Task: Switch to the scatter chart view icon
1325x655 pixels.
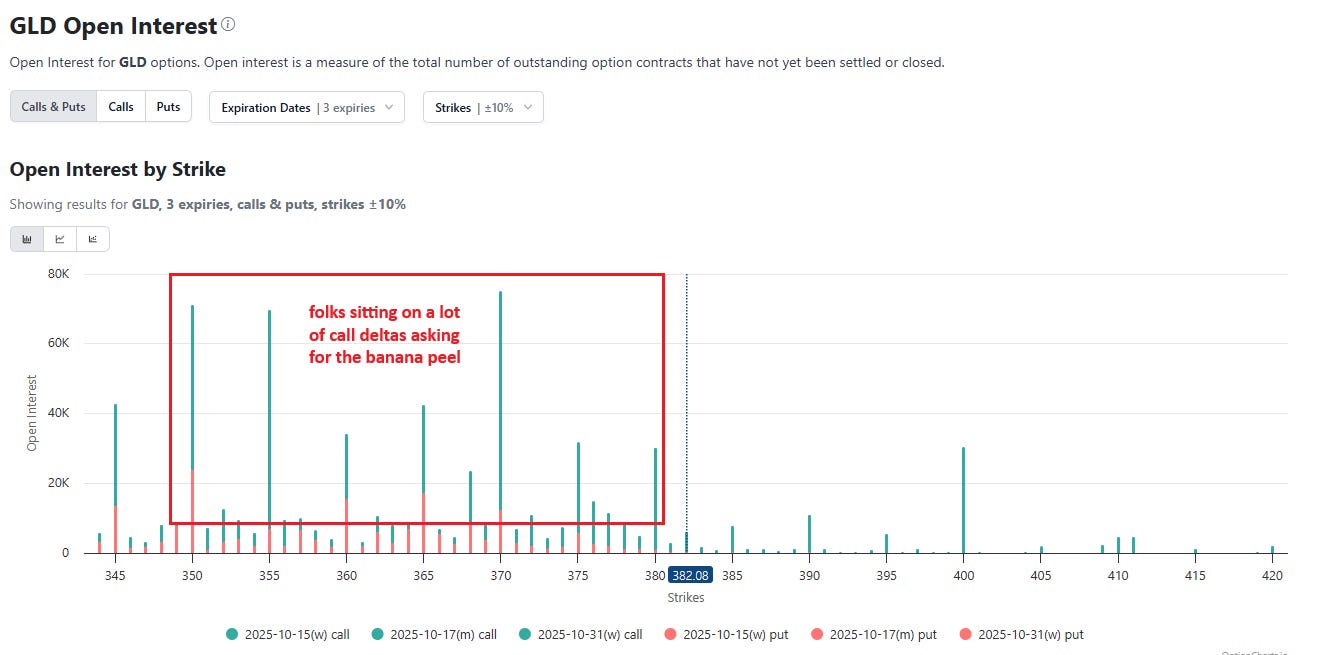Action: (93, 239)
